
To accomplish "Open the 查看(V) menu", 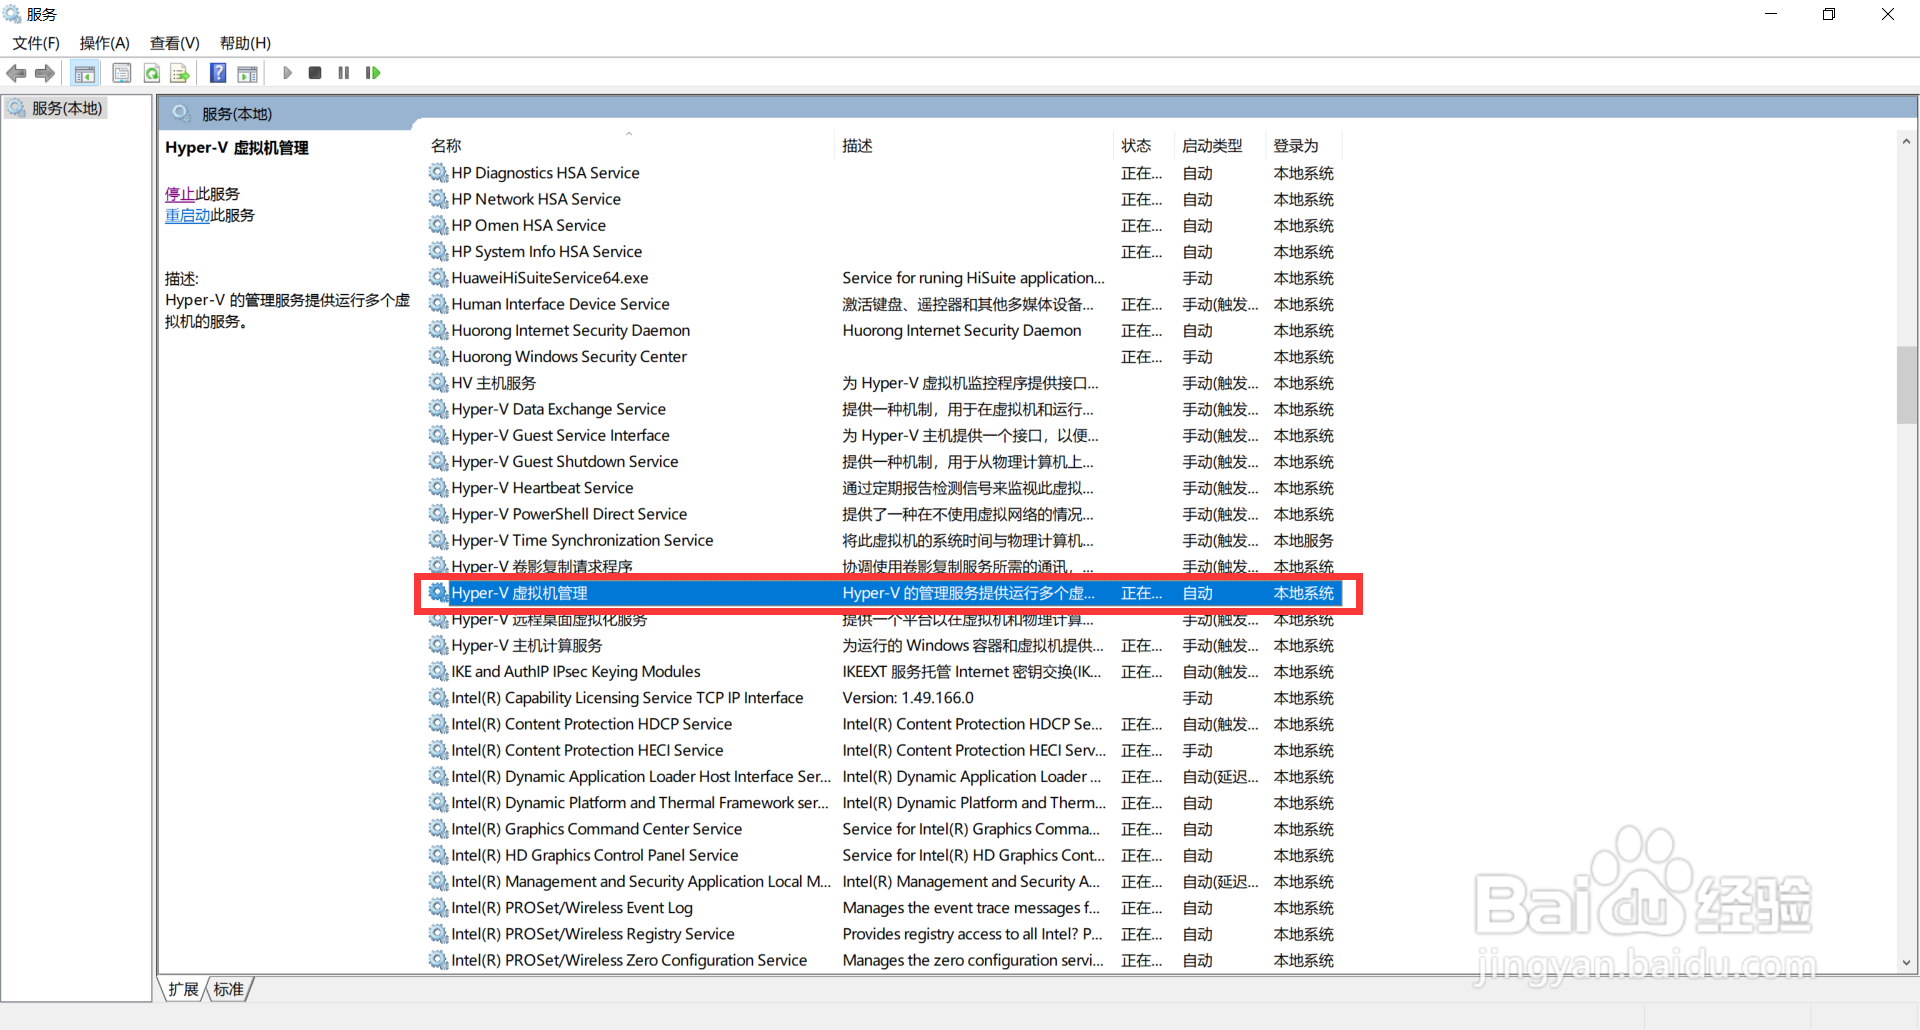I will click(175, 43).
